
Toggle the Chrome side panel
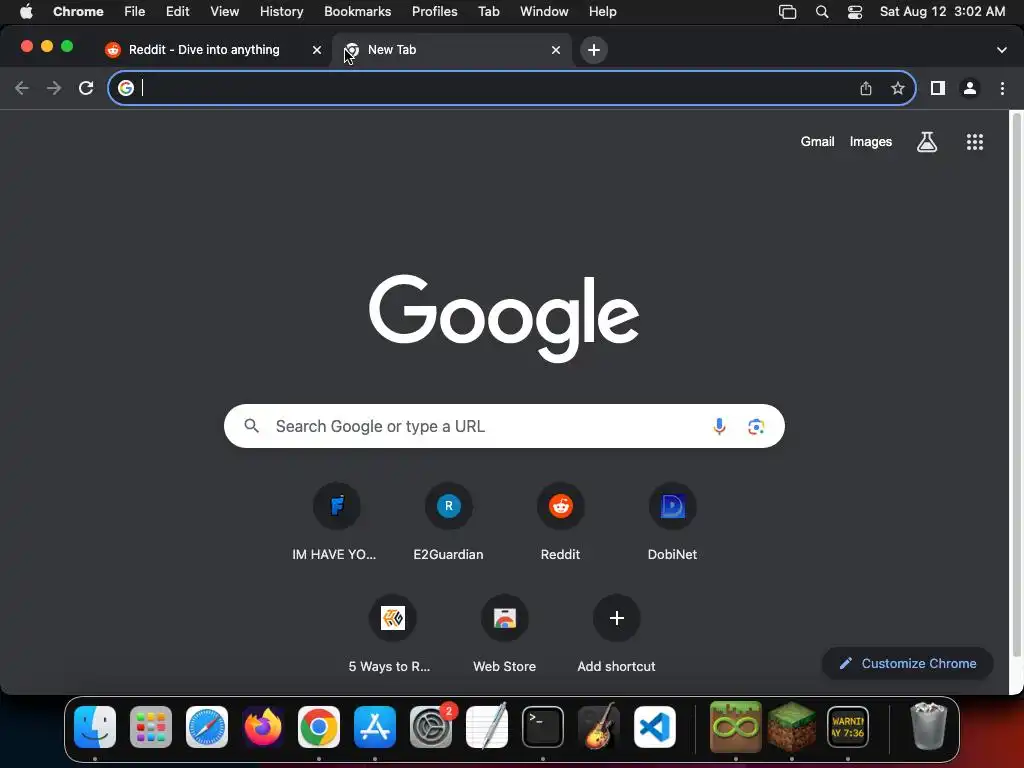click(938, 88)
